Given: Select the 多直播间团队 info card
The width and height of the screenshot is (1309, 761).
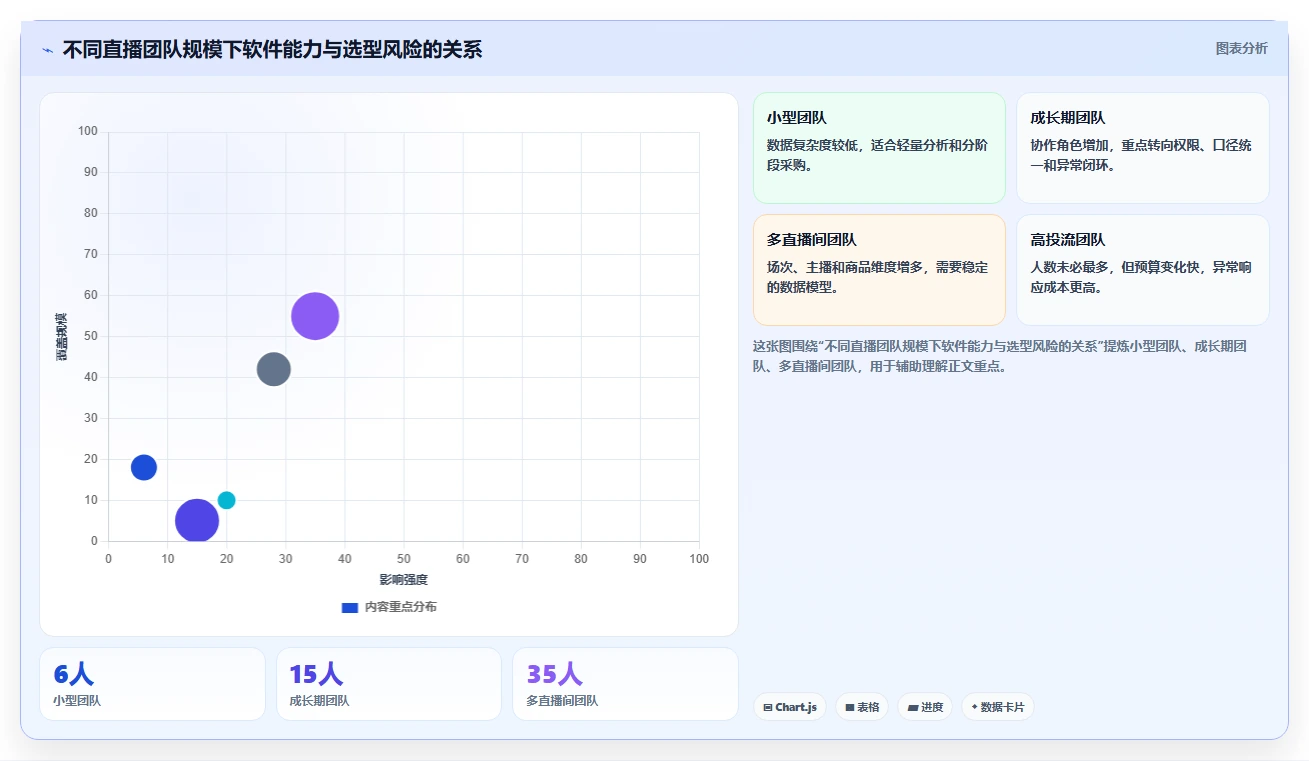Looking at the screenshot, I should point(879,270).
